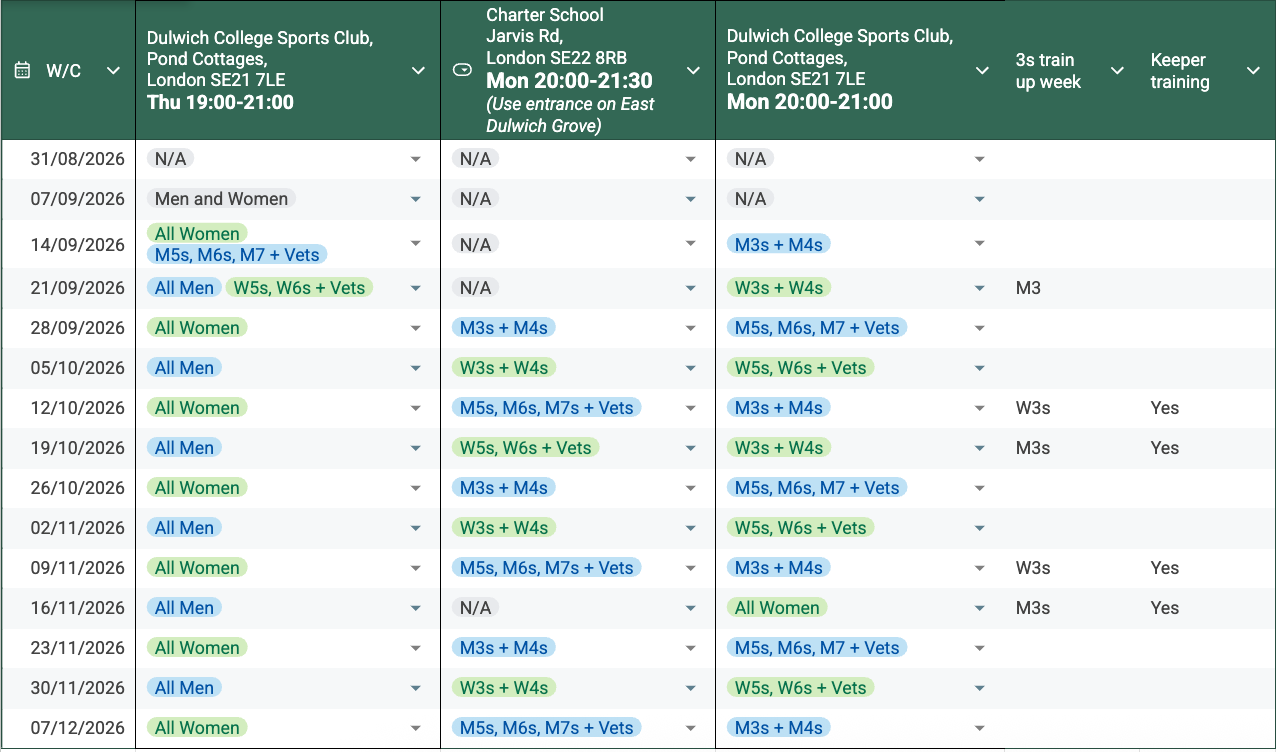Expand the Monday Dulwich dropdown arrow for 26/10/2026
This screenshot has width=1276, height=752.
pyautogui.click(x=980, y=488)
